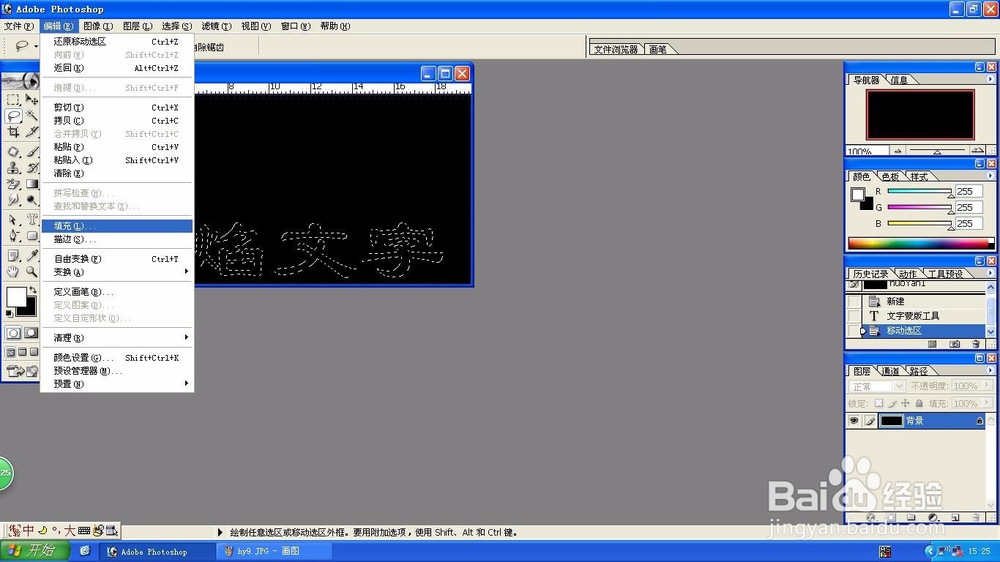The width and height of the screenshot is (1000, 562).
Task: Select the Zoom magnifier tool
Action: 31,272
